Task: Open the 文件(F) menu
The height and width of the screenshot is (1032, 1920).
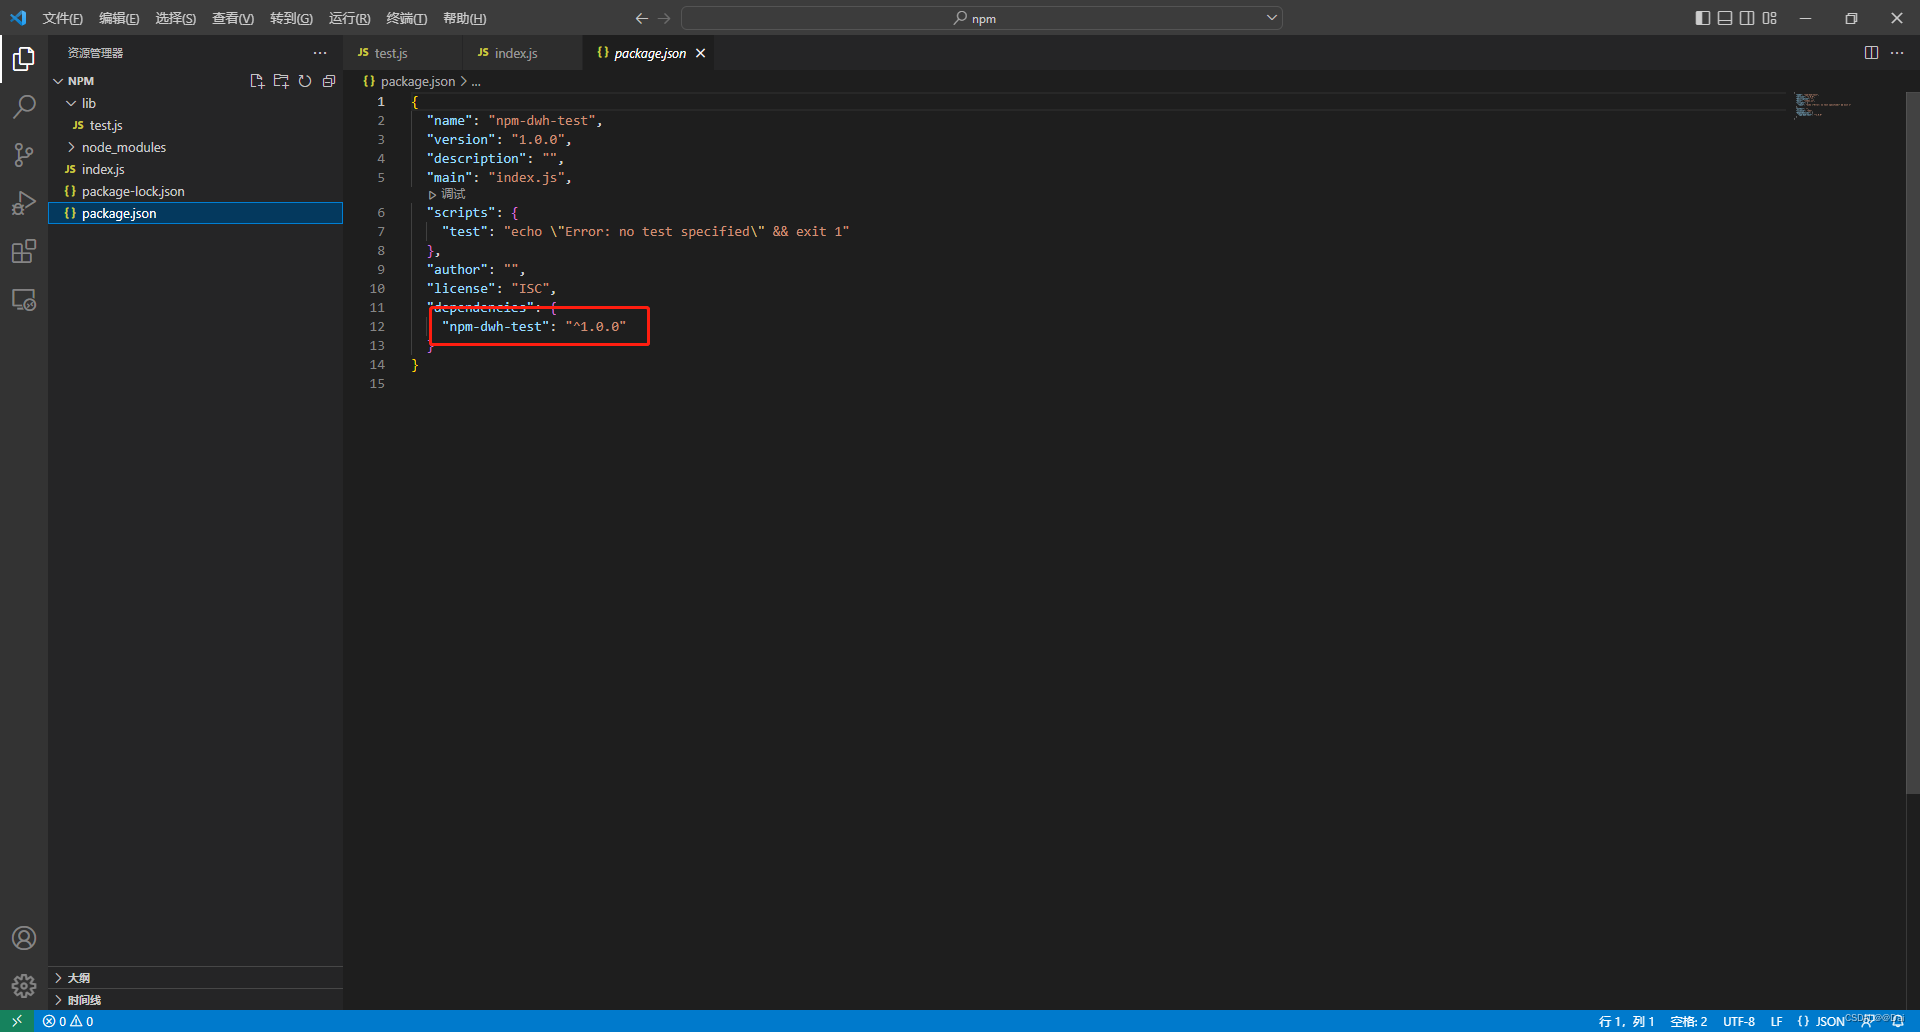Action: pyautogui.click(x=62, y=18)
